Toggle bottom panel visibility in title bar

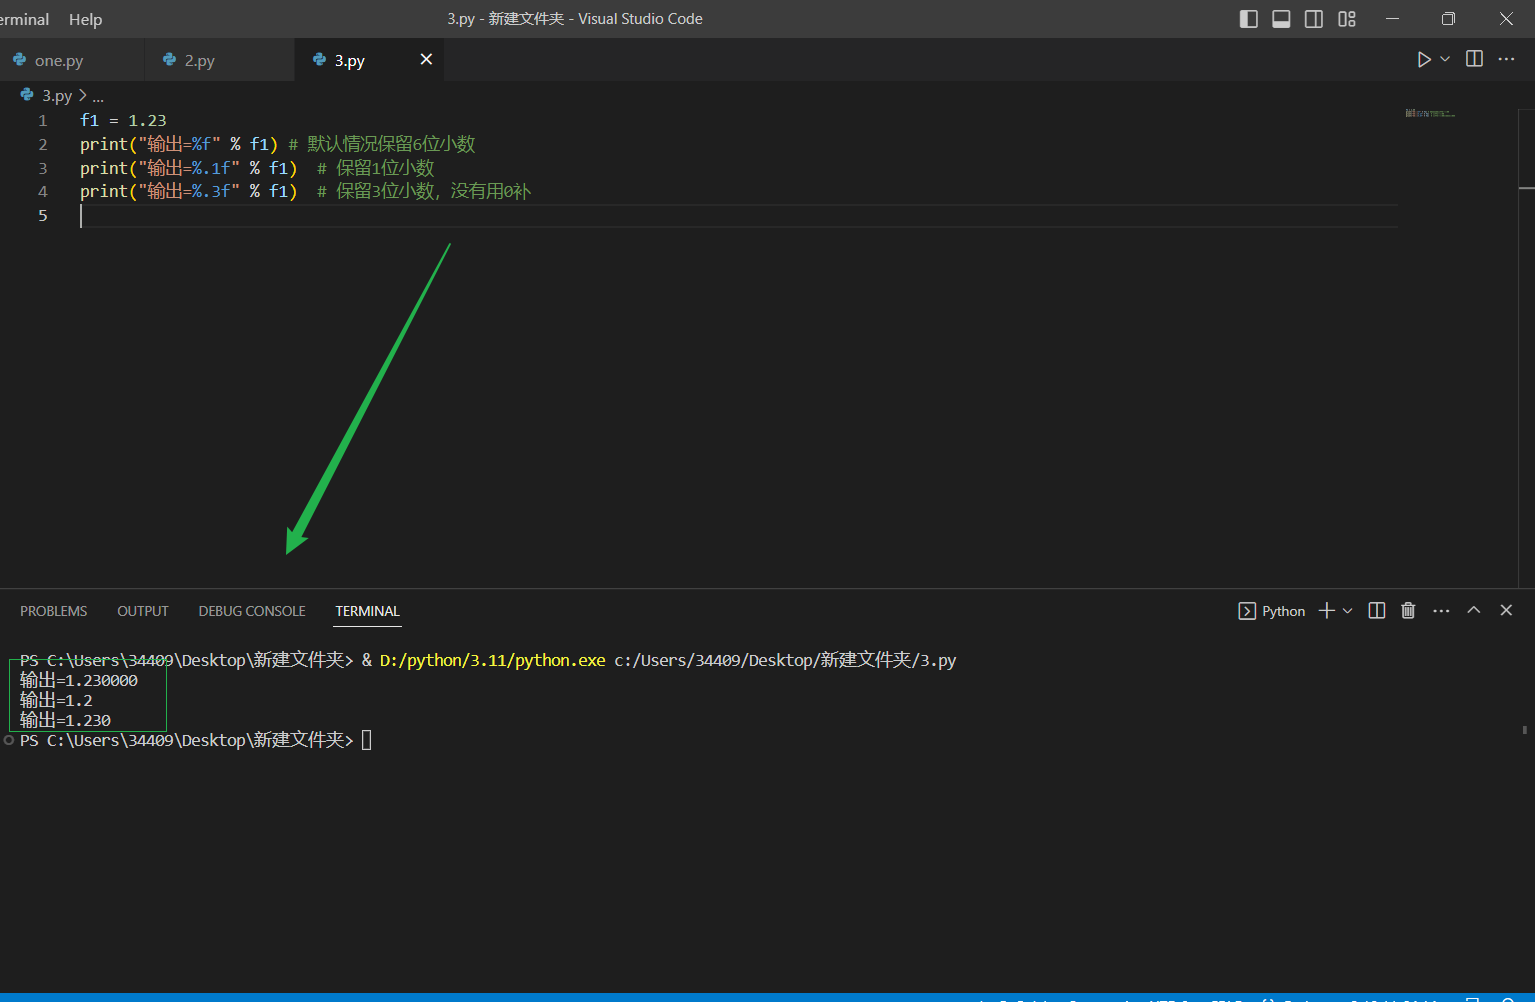[1281, 19]
